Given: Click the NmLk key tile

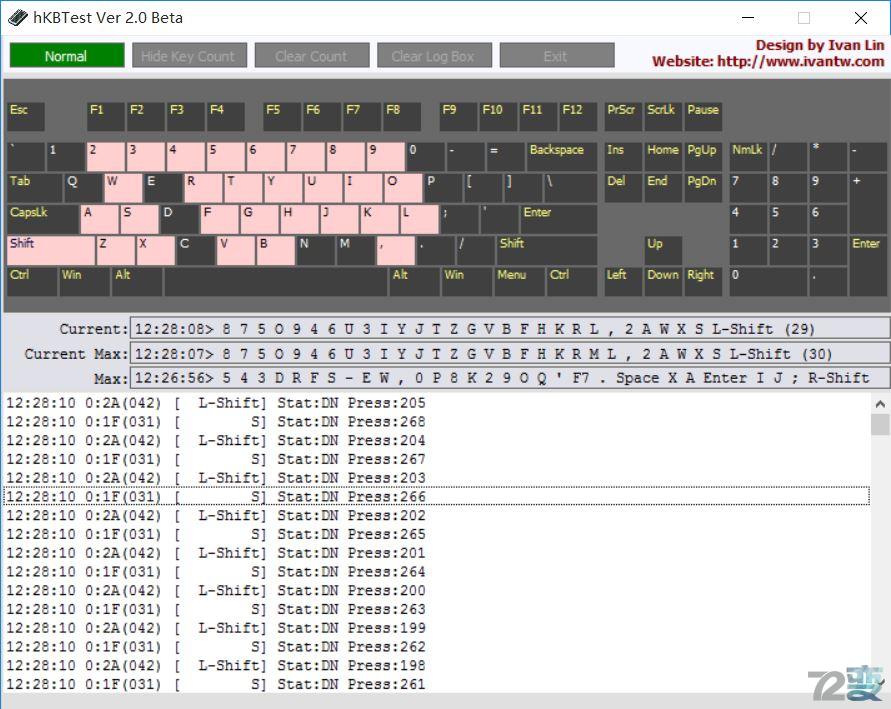Looking at the screenshot, I should [748, 157].
